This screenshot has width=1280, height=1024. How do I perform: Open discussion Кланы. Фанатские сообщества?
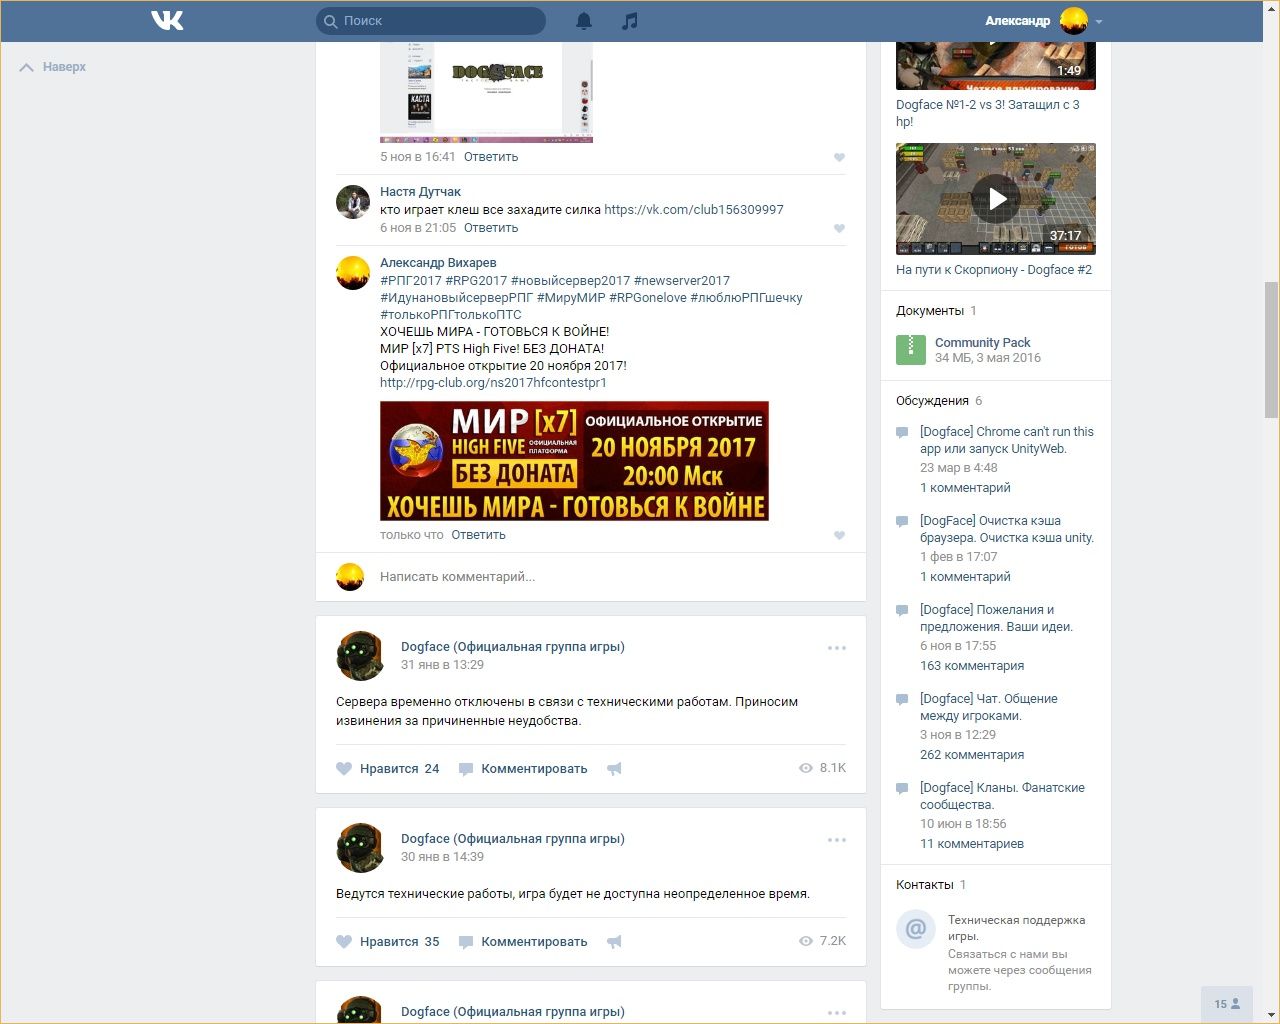click(1002, 797)
